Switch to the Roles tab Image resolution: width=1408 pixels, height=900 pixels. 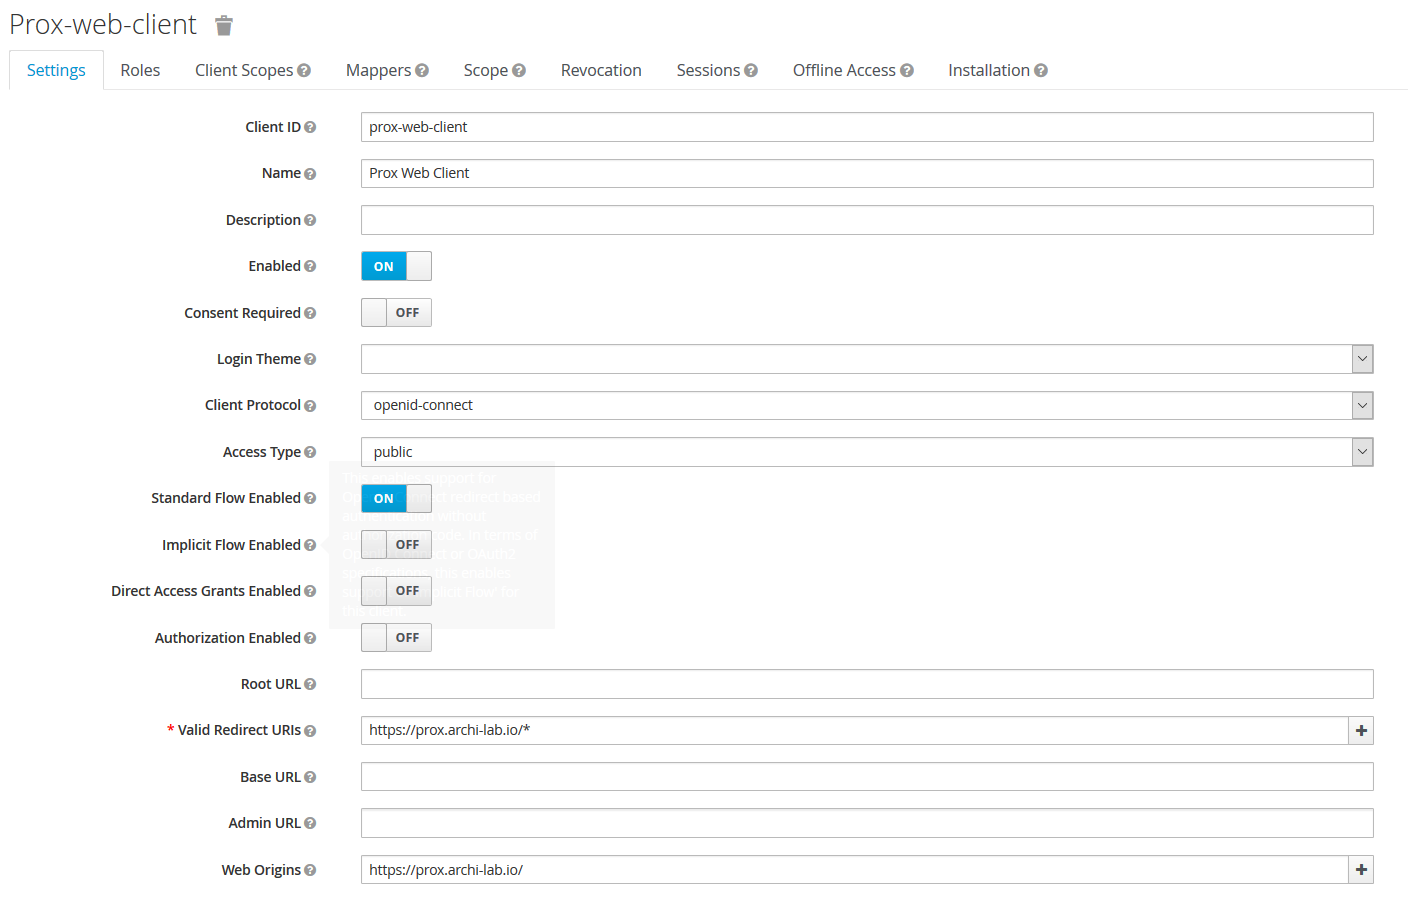140,70
